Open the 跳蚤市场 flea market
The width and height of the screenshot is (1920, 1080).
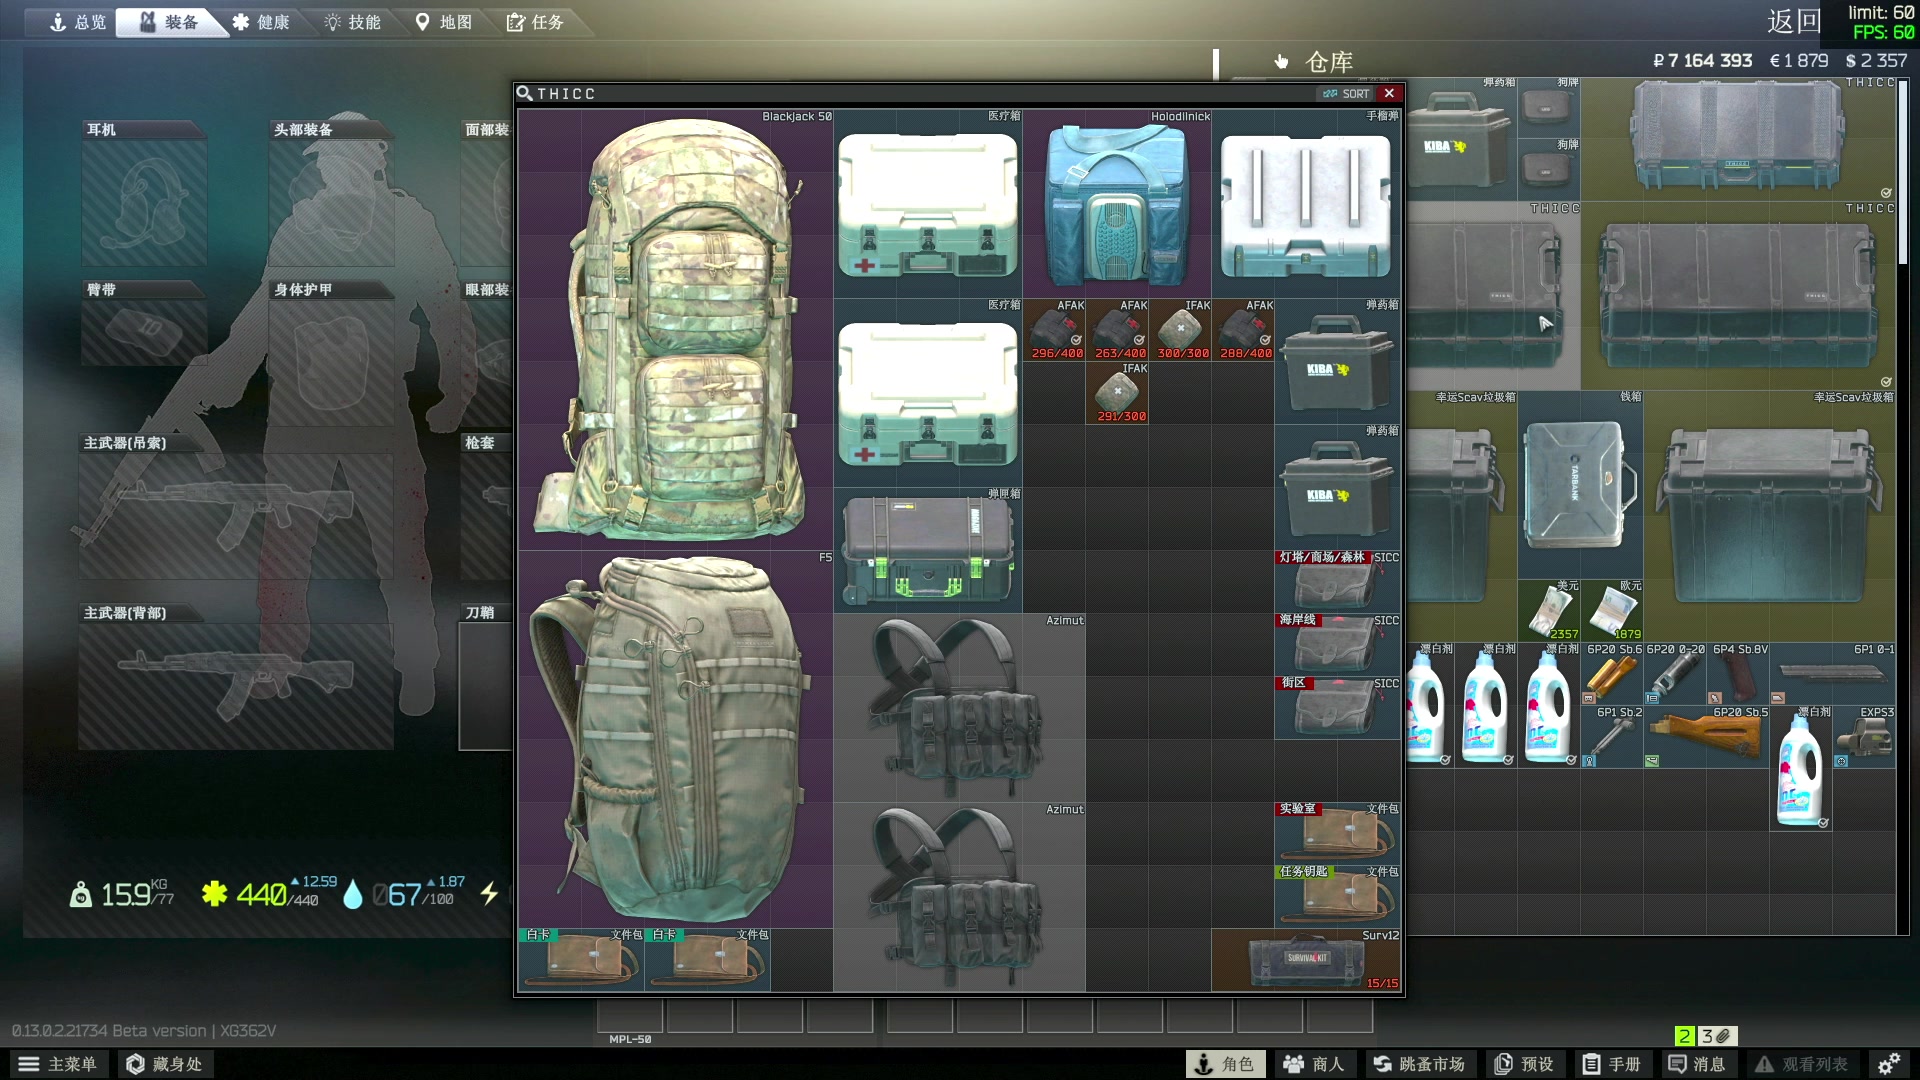[x=1419, y=1064]
